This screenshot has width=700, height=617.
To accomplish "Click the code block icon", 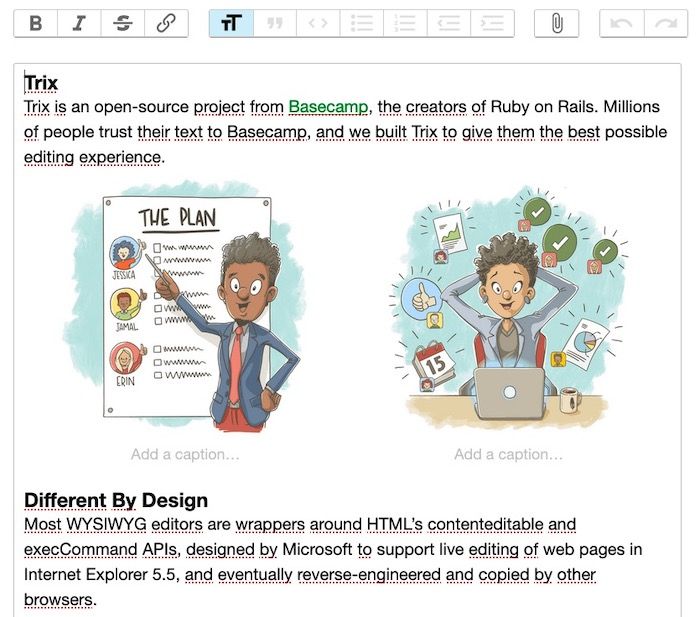I will point(318,24).
